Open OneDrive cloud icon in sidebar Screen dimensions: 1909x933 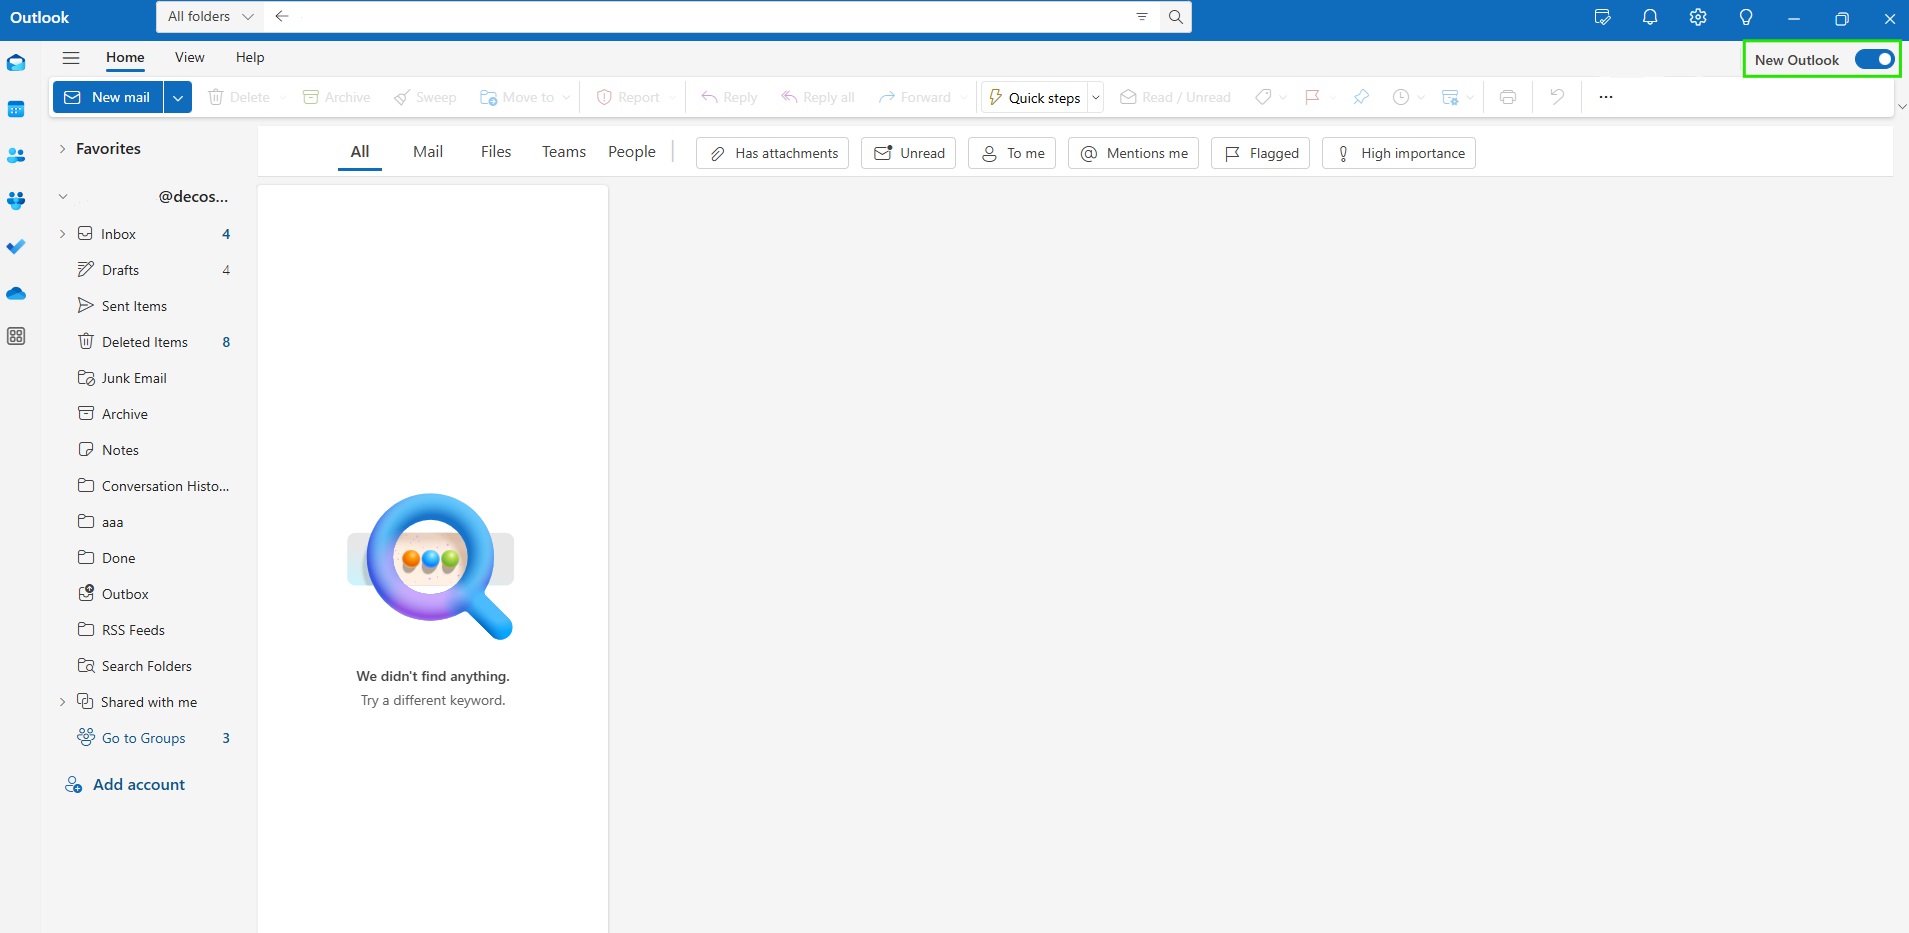[x=16, y=293]
